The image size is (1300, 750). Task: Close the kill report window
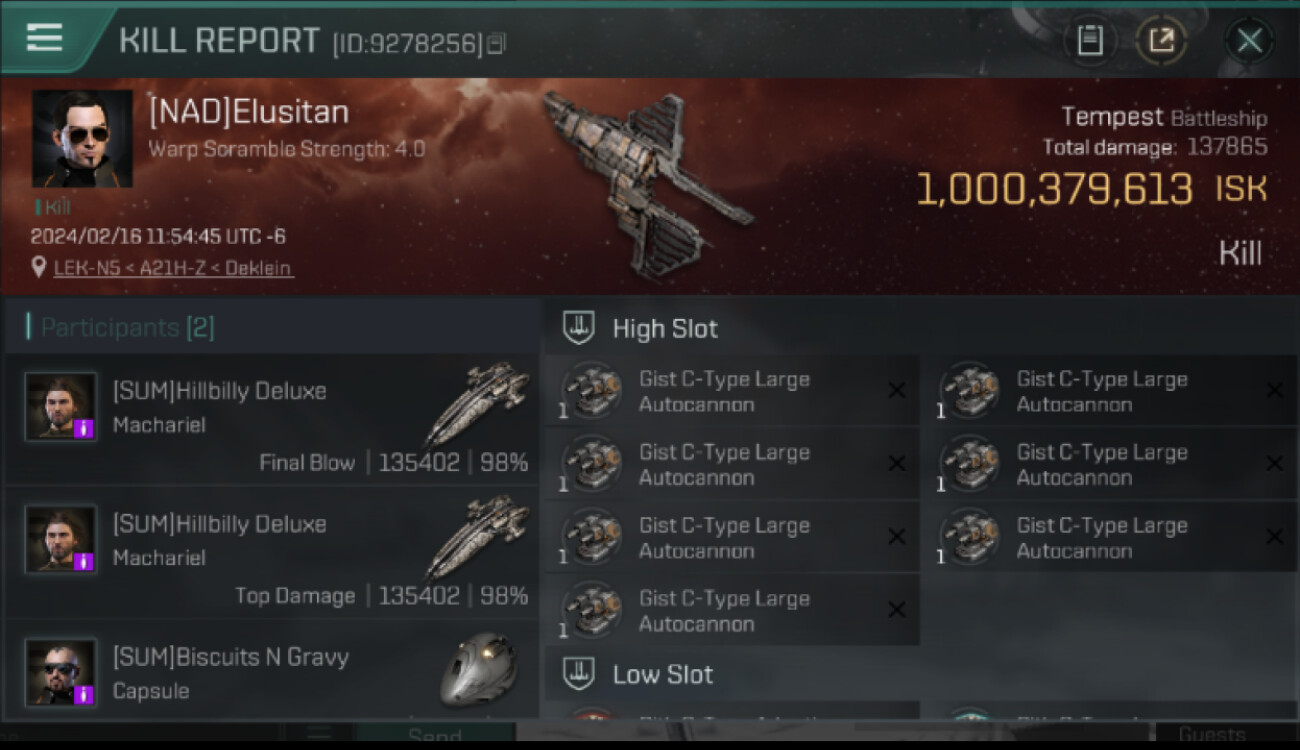[1249, 40]
